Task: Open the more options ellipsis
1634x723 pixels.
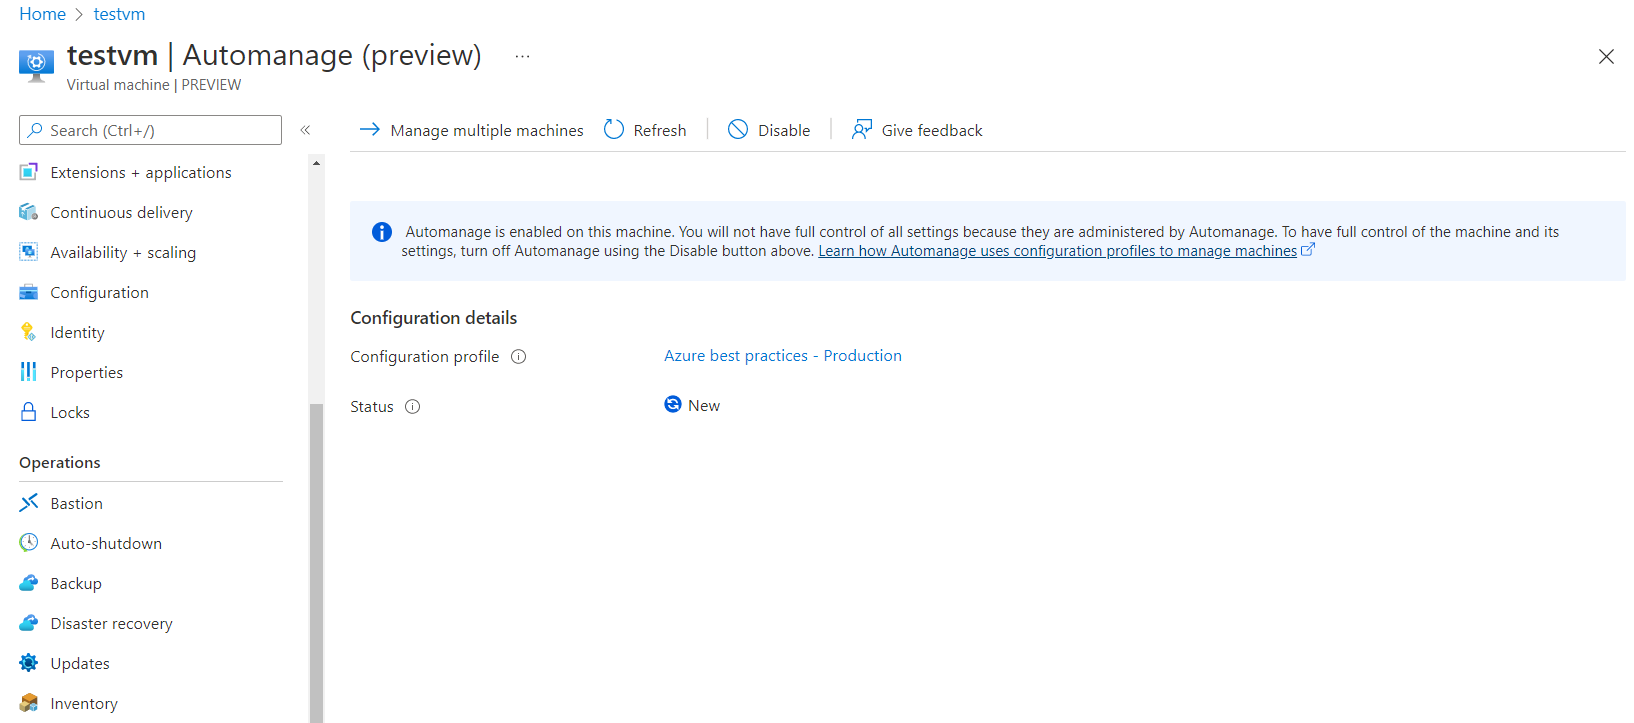Action: point(522,57)
